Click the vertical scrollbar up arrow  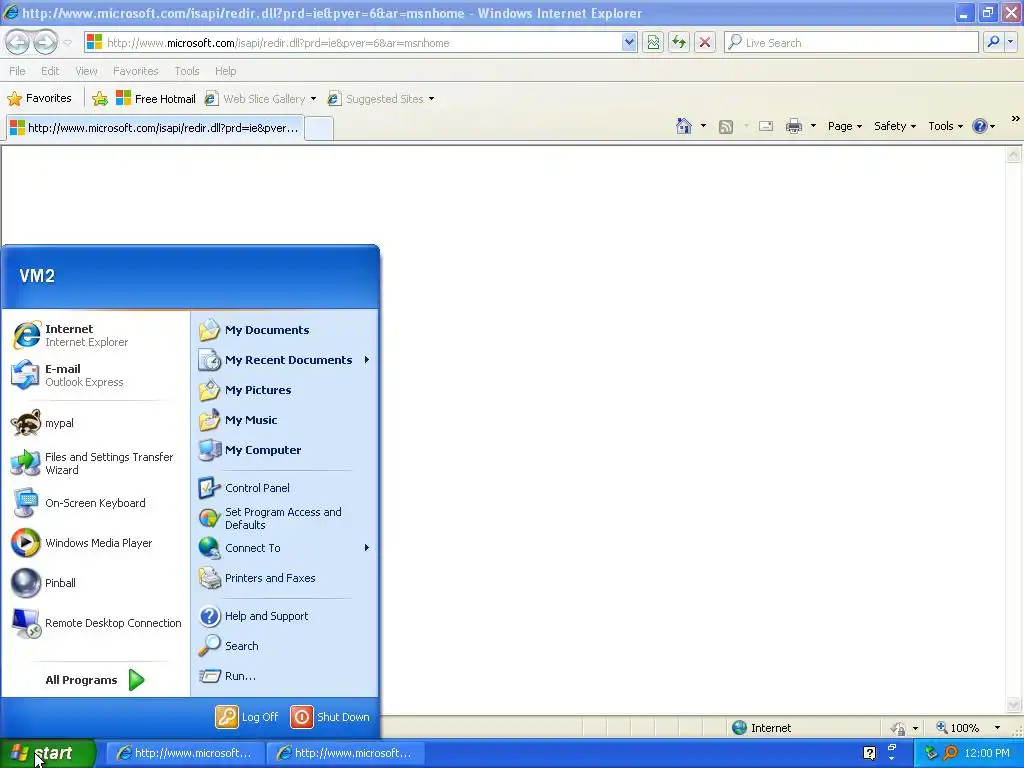click(1014, 155)
